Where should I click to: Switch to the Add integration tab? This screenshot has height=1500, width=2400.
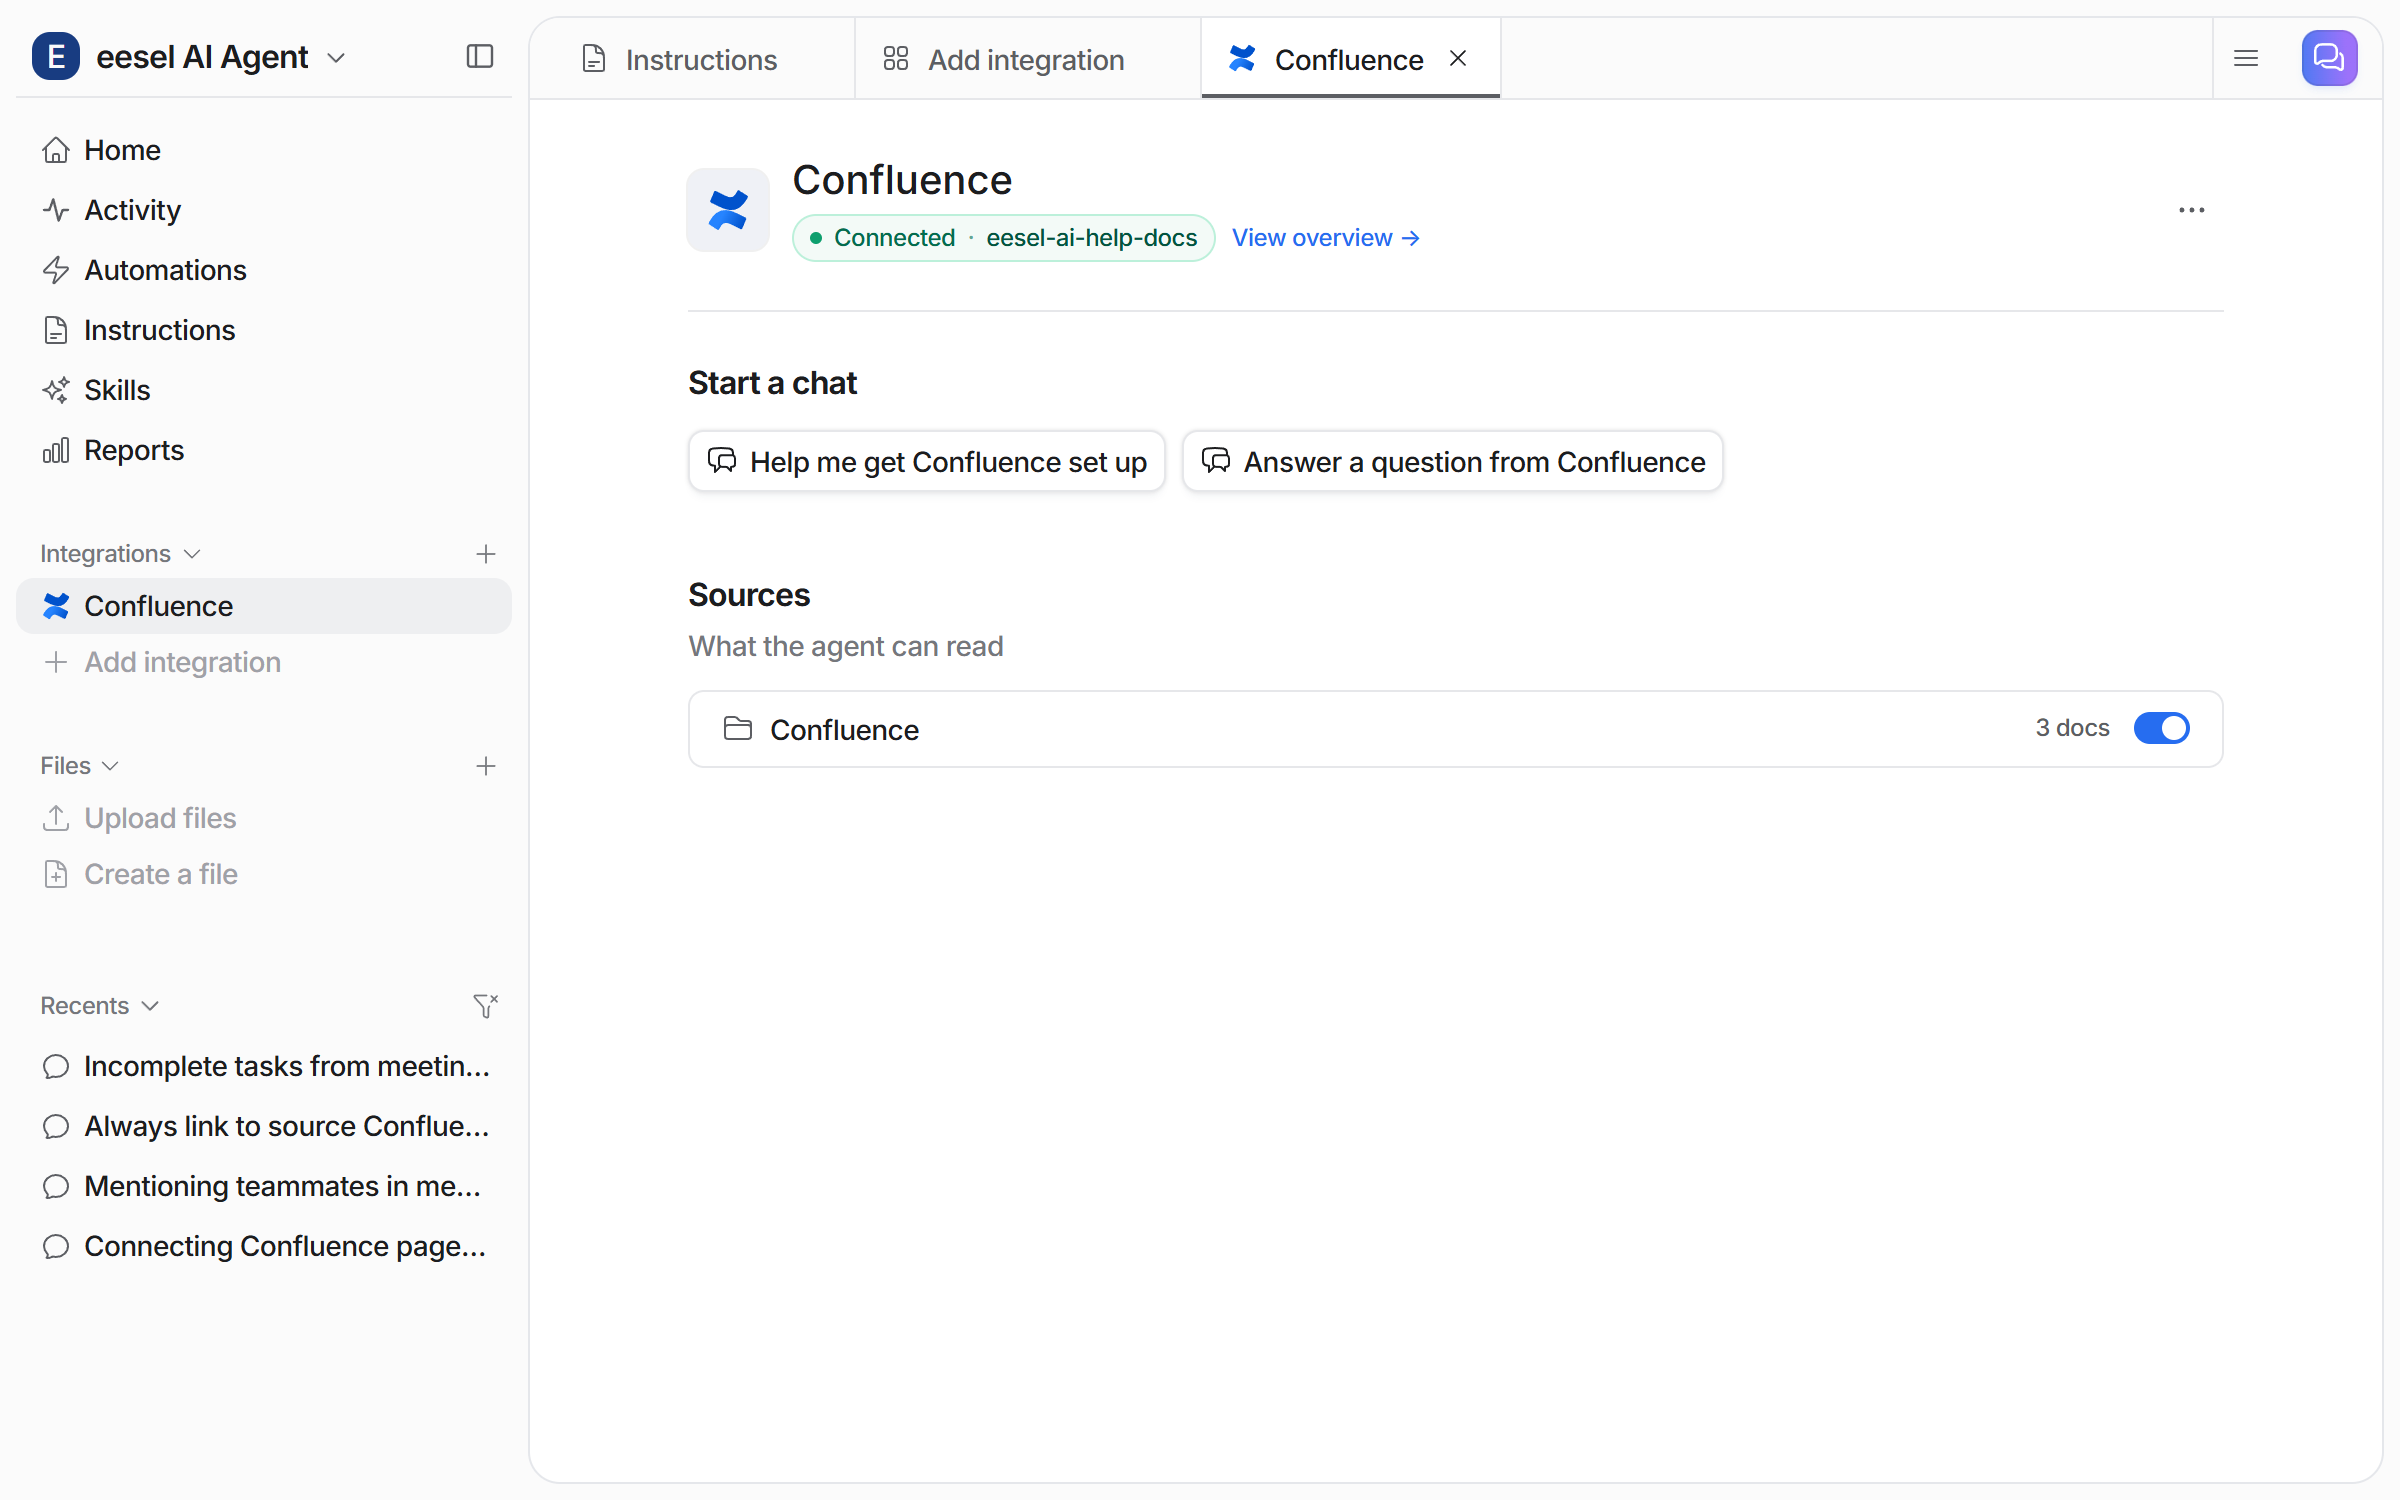1028,59
